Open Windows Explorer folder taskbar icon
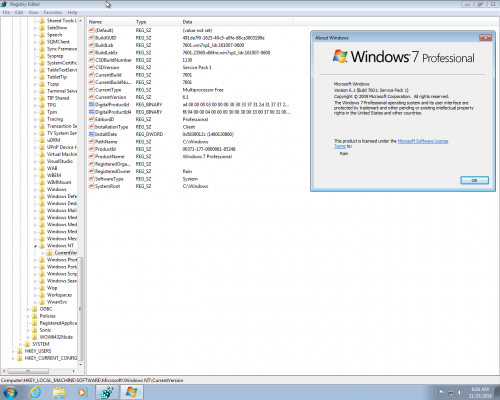This screenshot has width=500, height=400. (59, 392)
